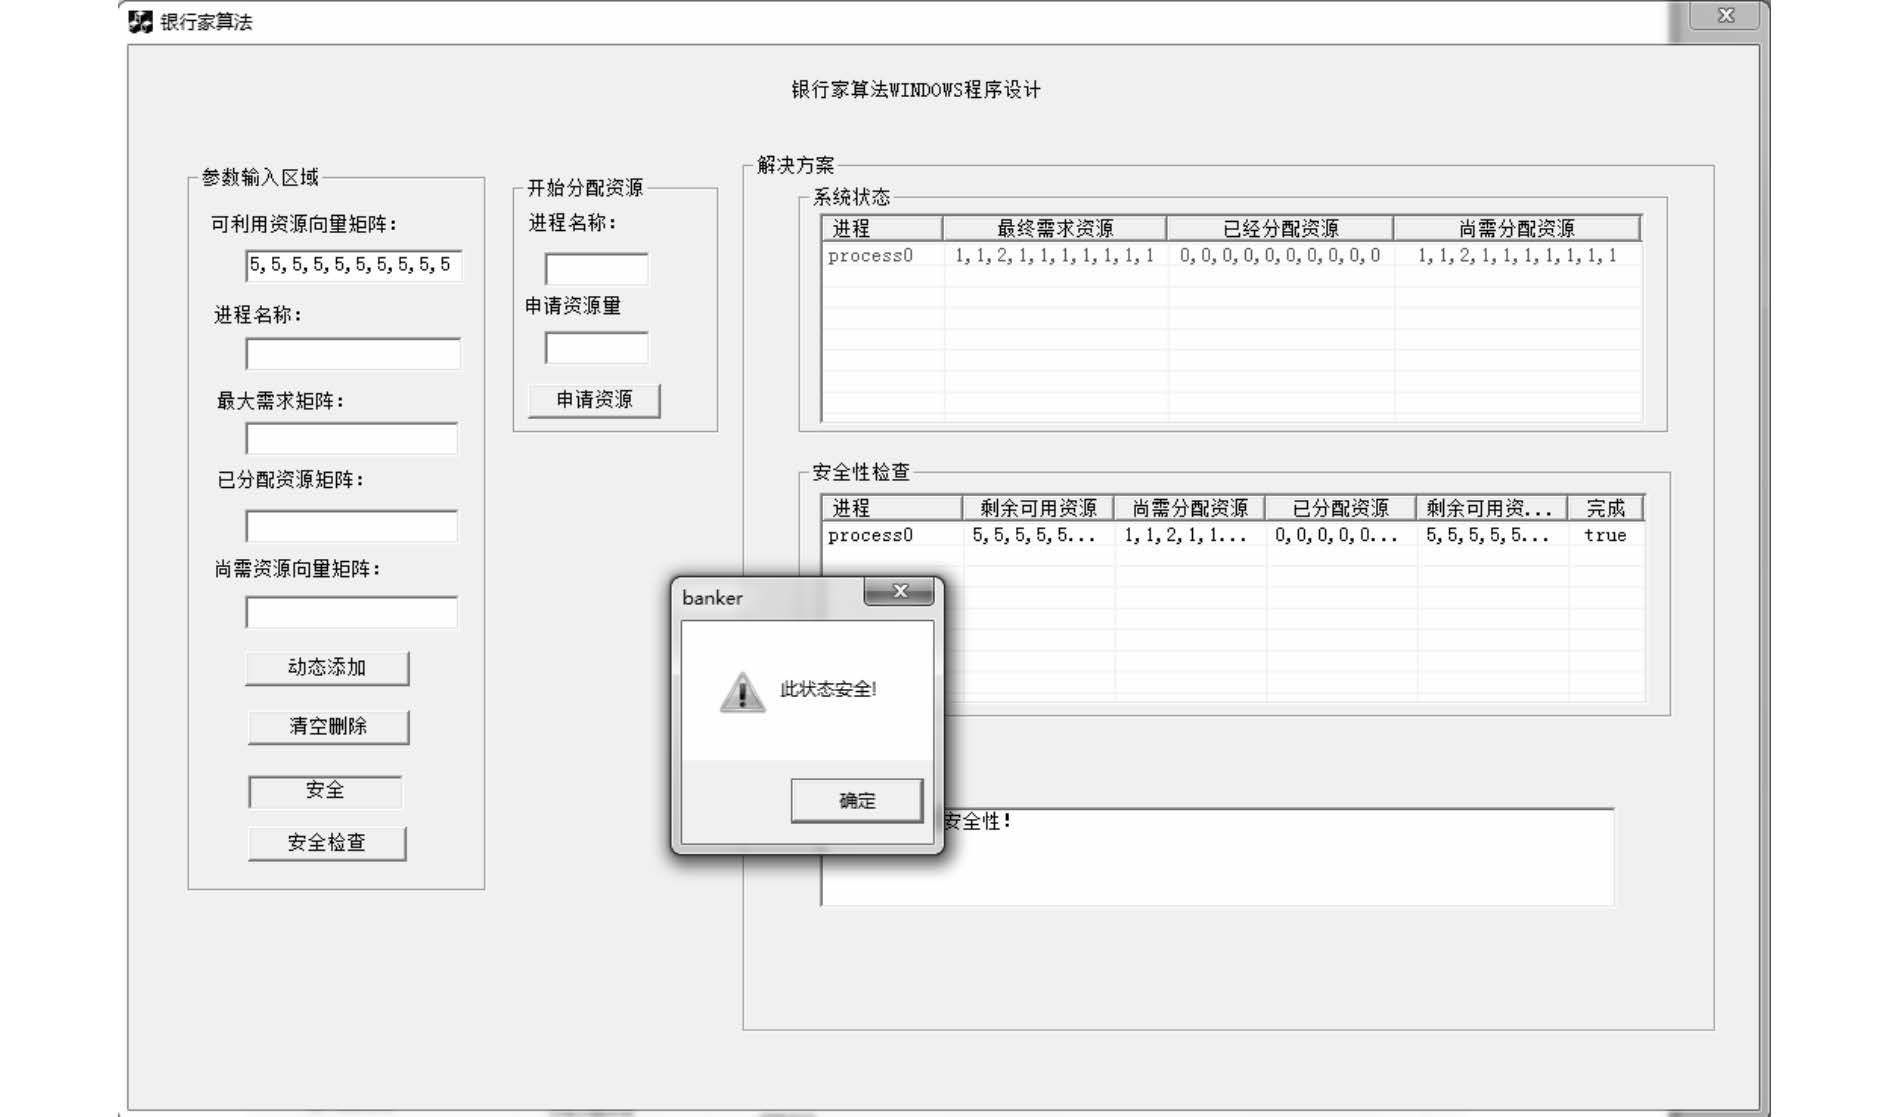Click the 安全 text field above 安全检查
Image resolution: width=1889 pixels, height=1117 pixels.
[325, 791]
